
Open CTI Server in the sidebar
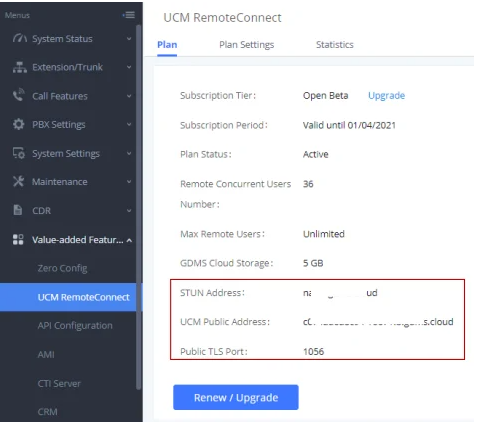pyautogui.click(x=59, y=383)
